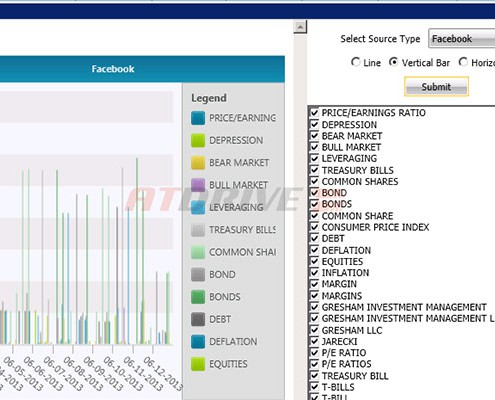The height and width of the screenshot is (400, 495).
Task: Toggle the TREASURY BILLS checkbox
Action: [314, 170]
